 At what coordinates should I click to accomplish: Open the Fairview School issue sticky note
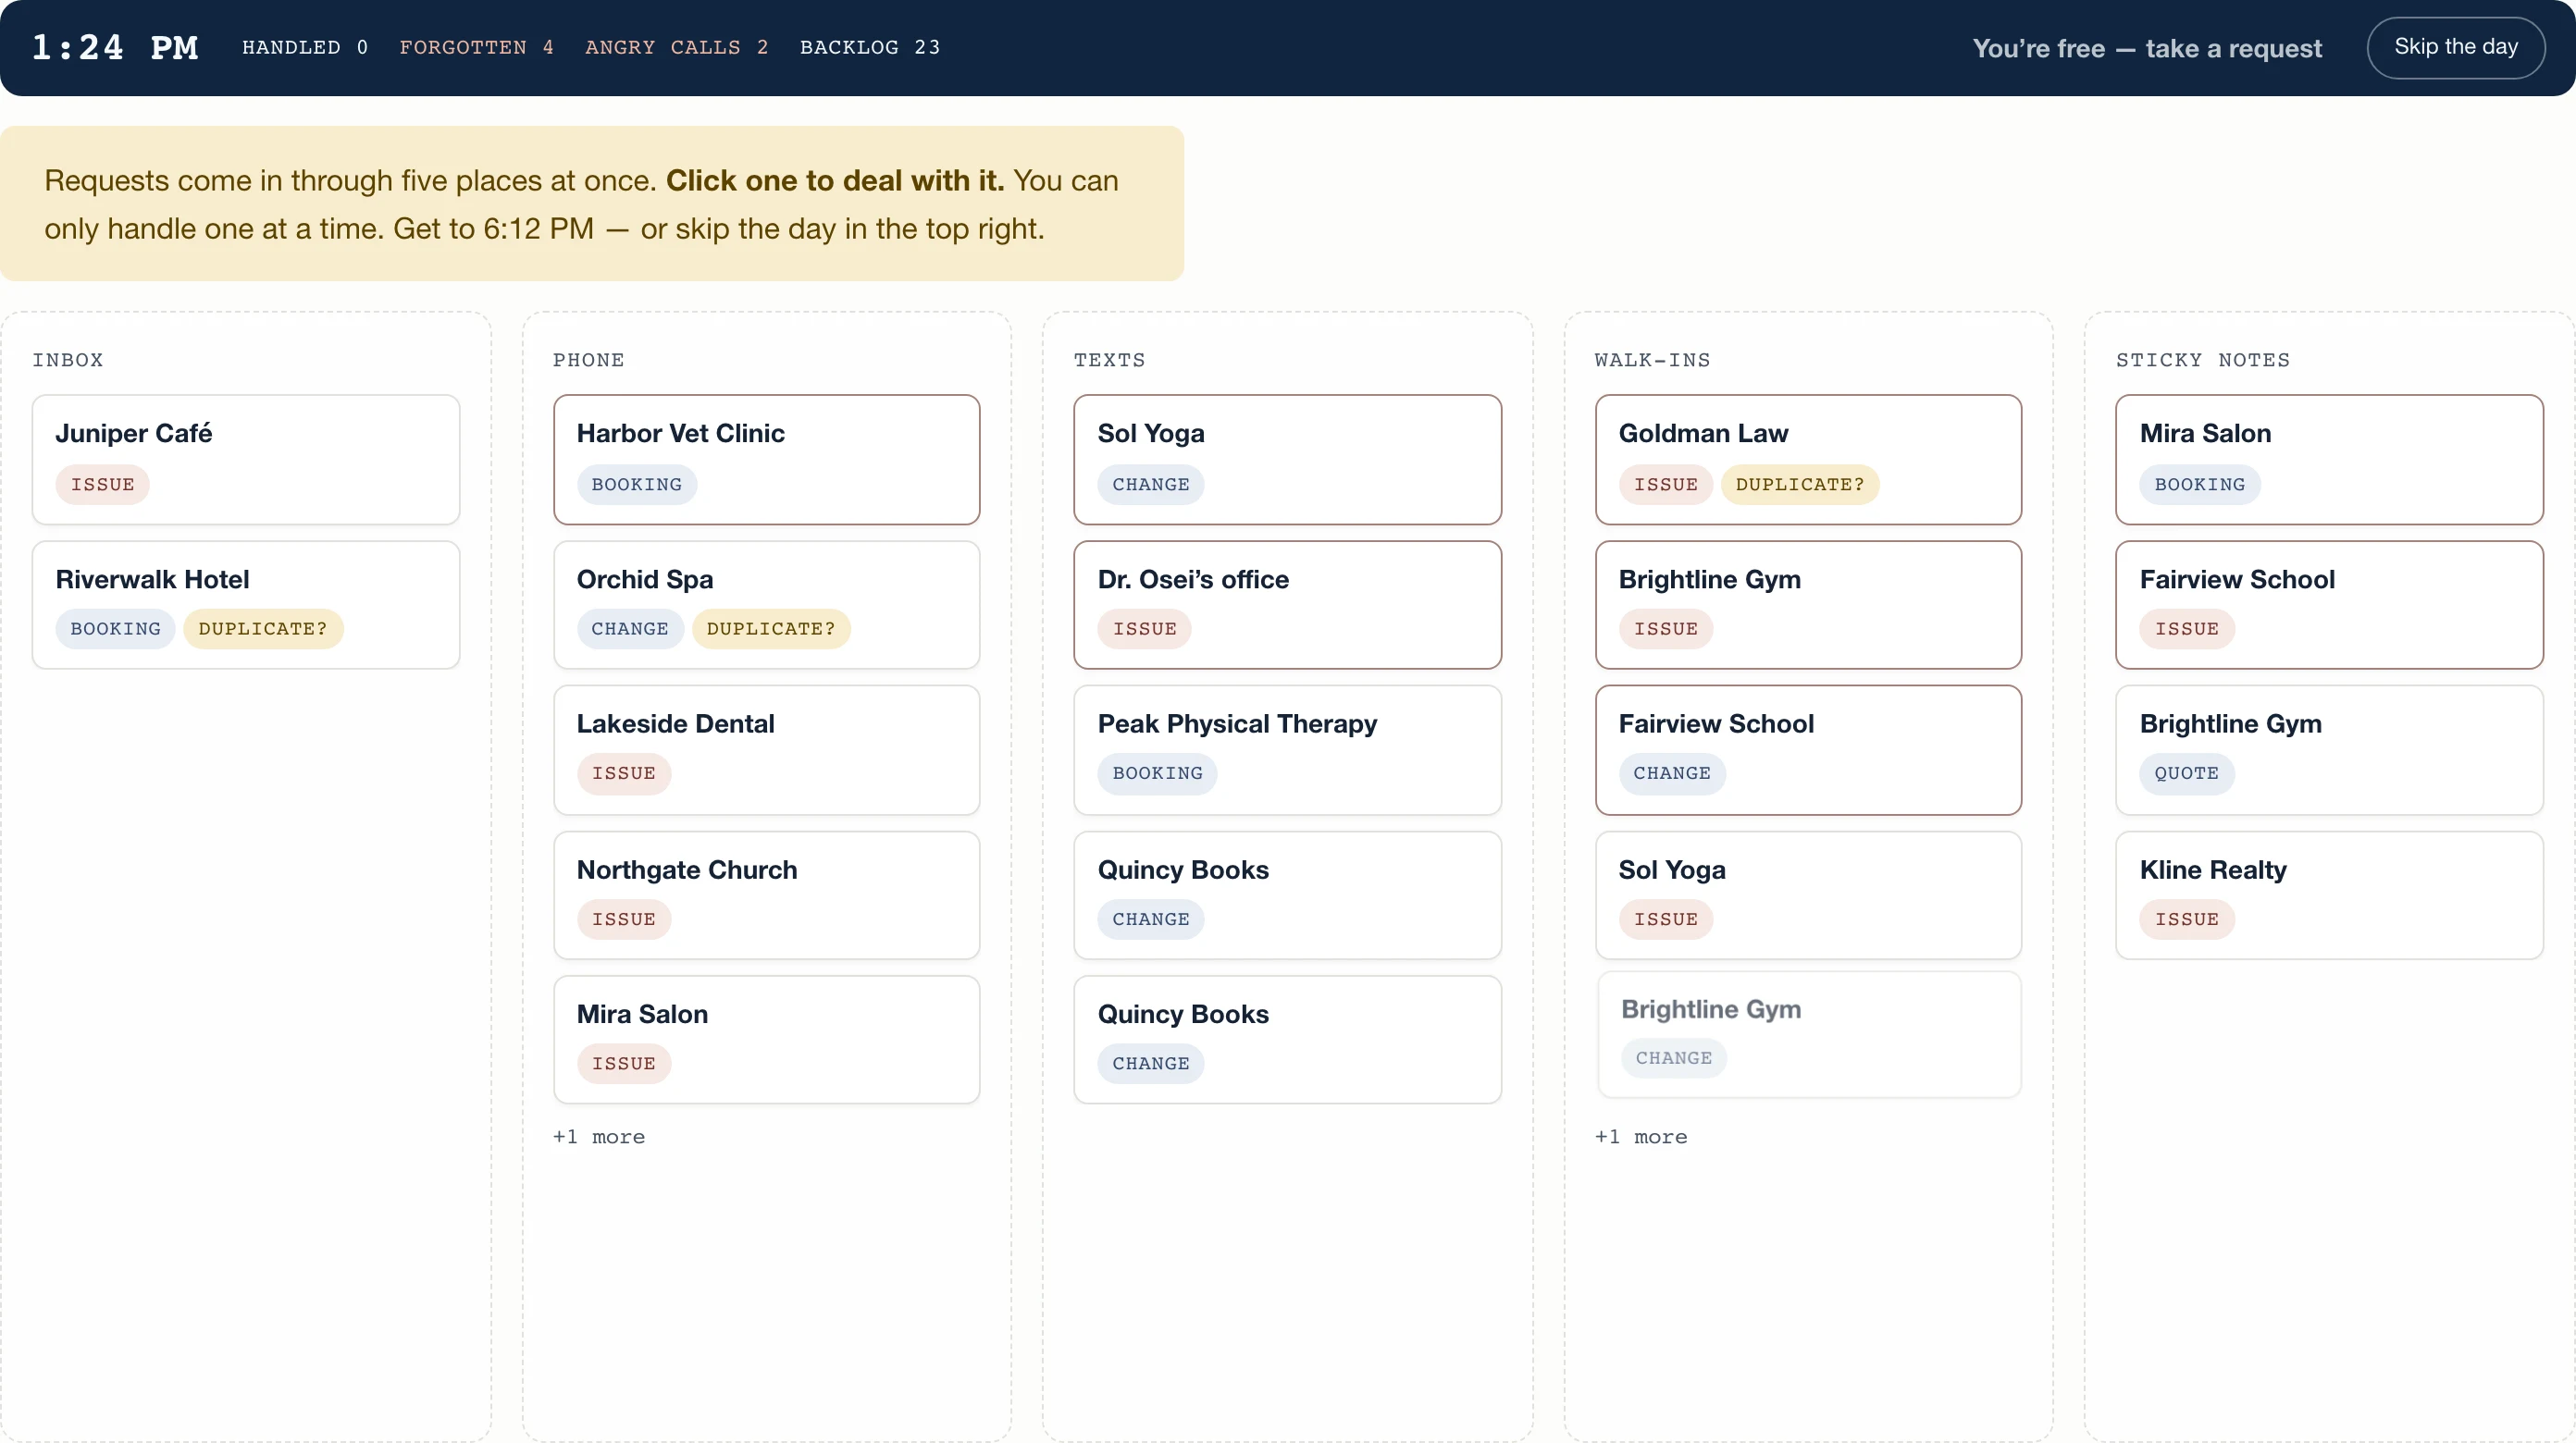pos(2329,604)
